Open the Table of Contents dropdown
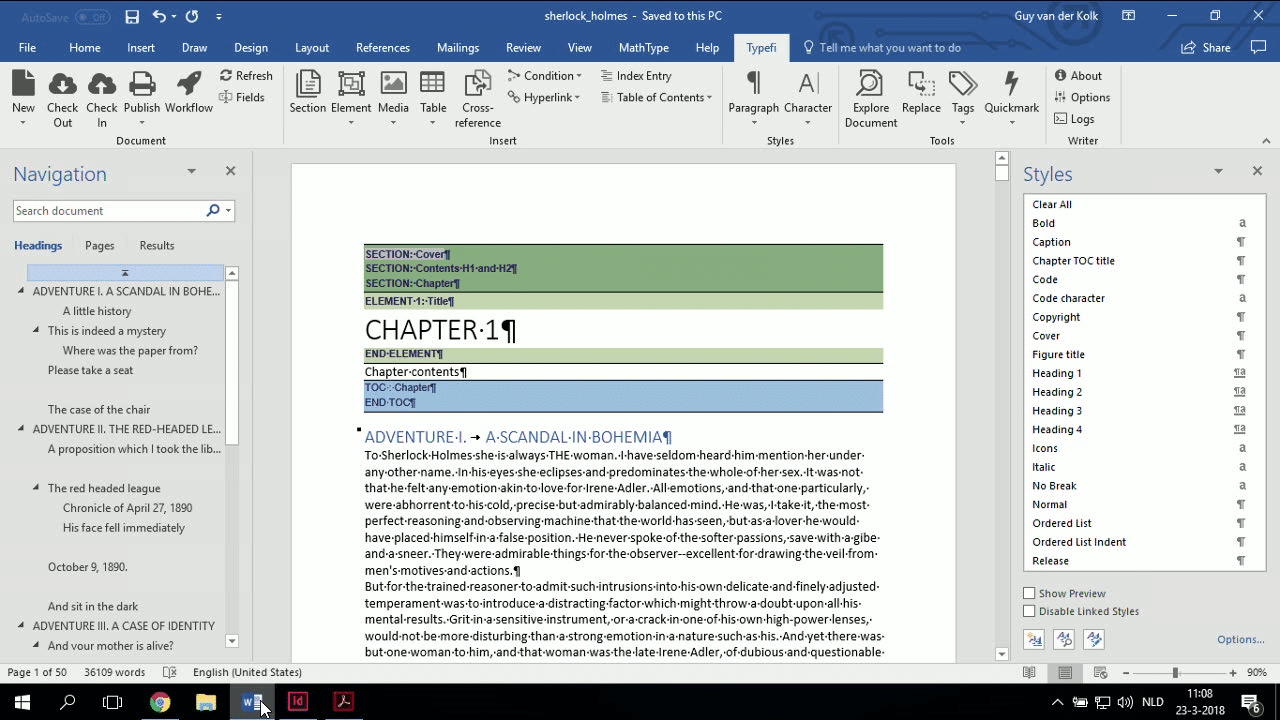1280x720 pixels. [657, 97]
